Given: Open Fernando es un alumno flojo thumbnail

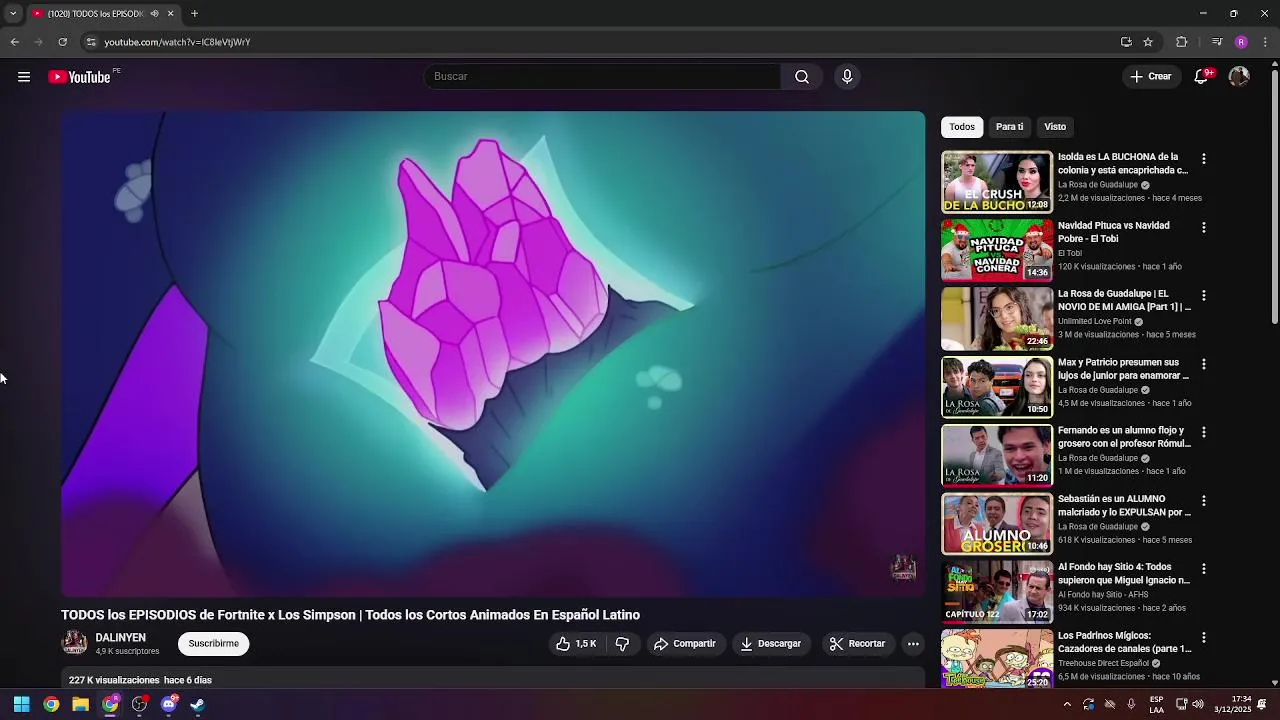Looking at the screenshot, I should coord(997,455).
